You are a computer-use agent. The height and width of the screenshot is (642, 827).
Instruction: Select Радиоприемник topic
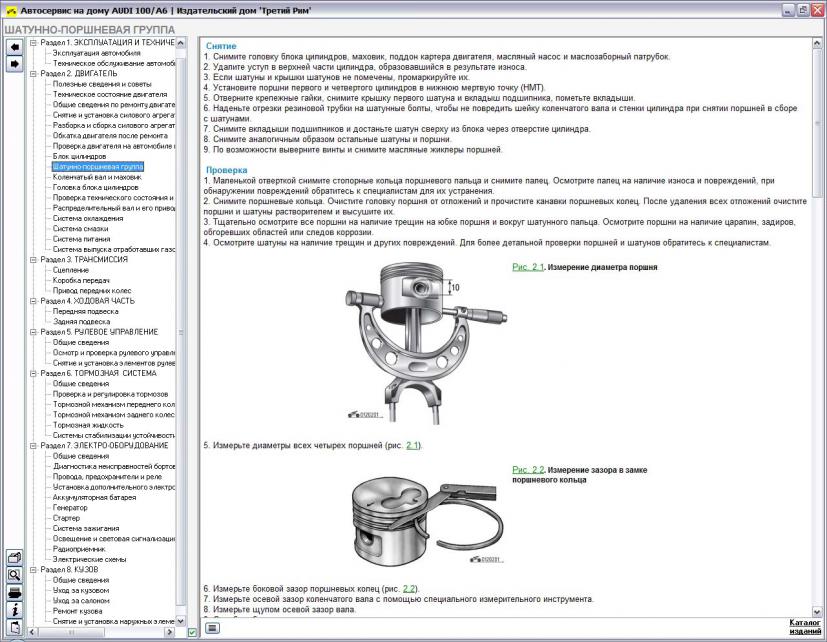79,549
